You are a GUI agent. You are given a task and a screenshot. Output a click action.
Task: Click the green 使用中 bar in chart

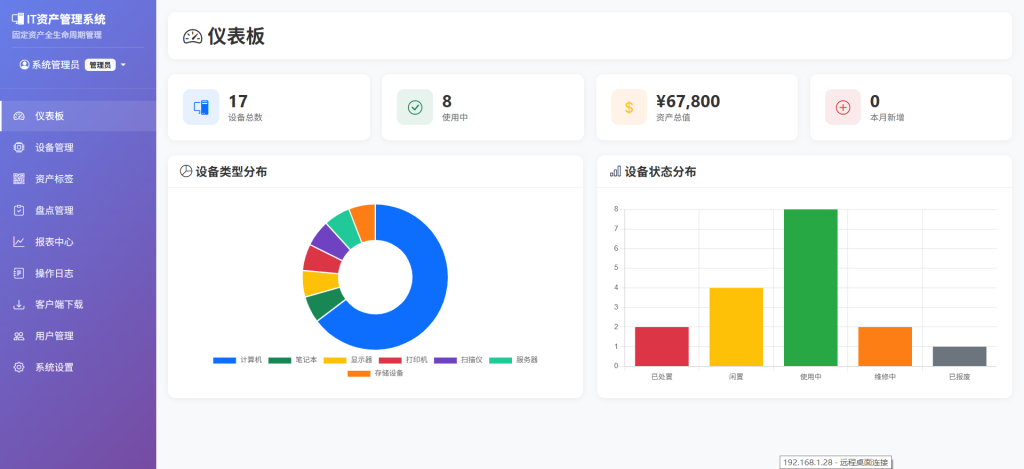[810, 287]
